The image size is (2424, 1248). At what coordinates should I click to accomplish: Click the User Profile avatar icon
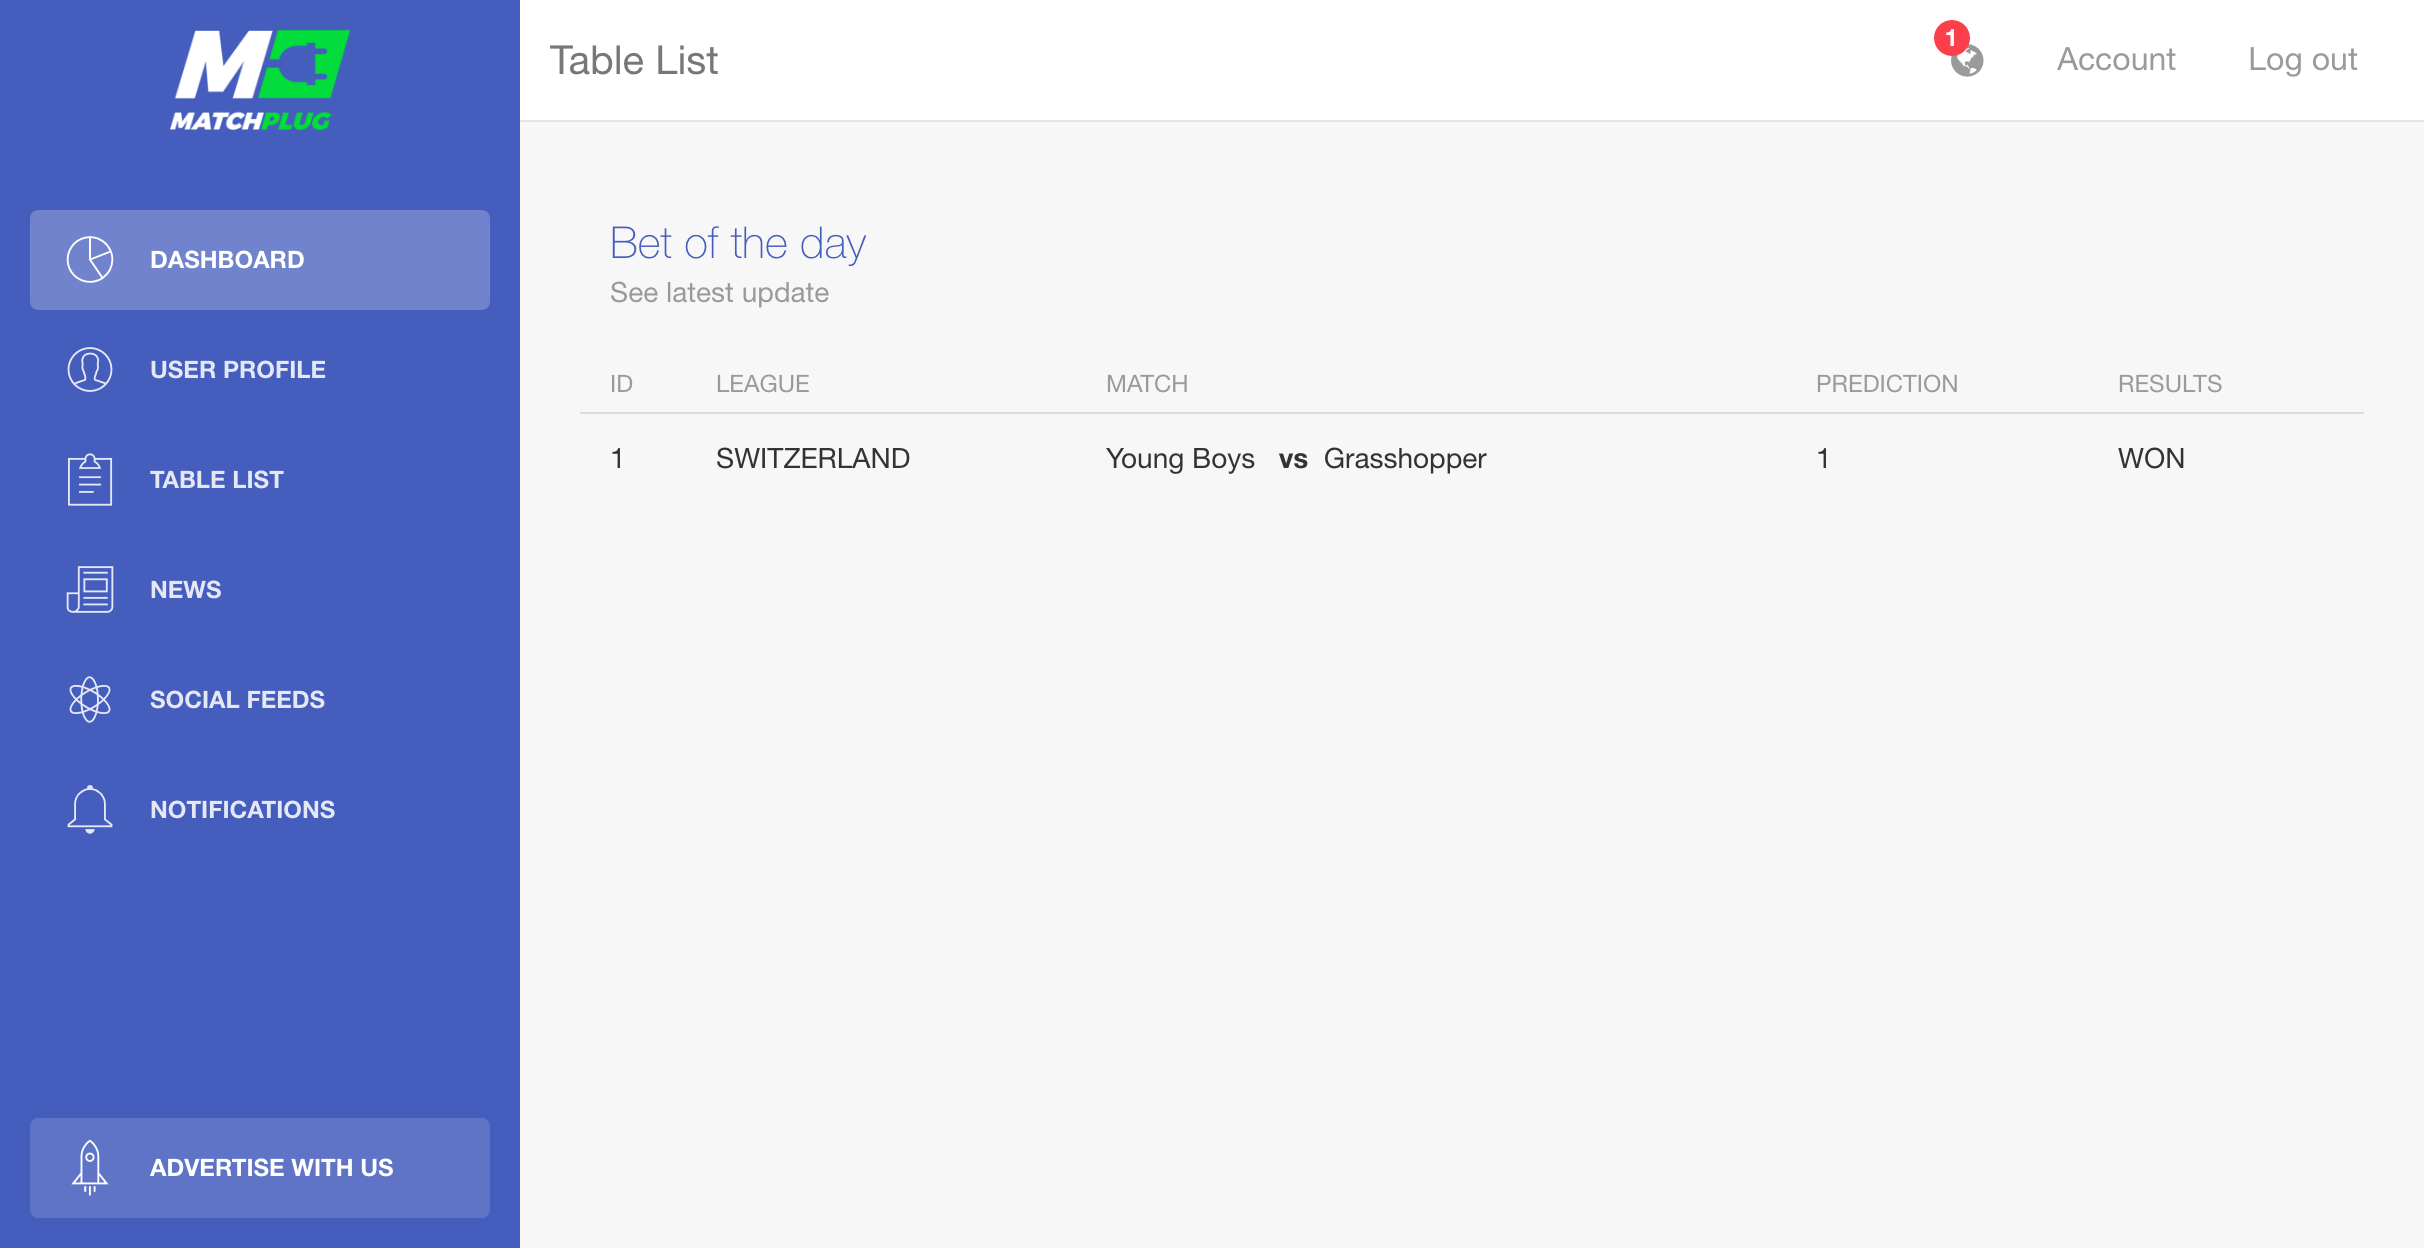coord(90,370)
